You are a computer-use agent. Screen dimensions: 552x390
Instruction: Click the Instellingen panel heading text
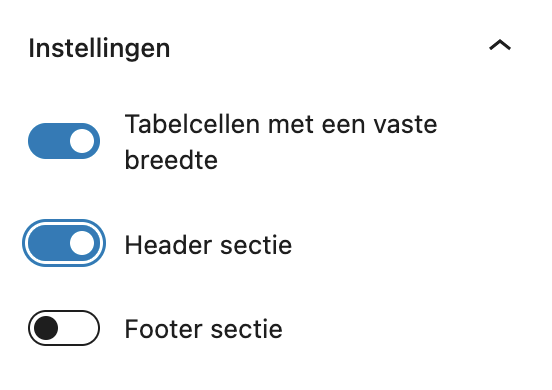click(x=99, y=49)
